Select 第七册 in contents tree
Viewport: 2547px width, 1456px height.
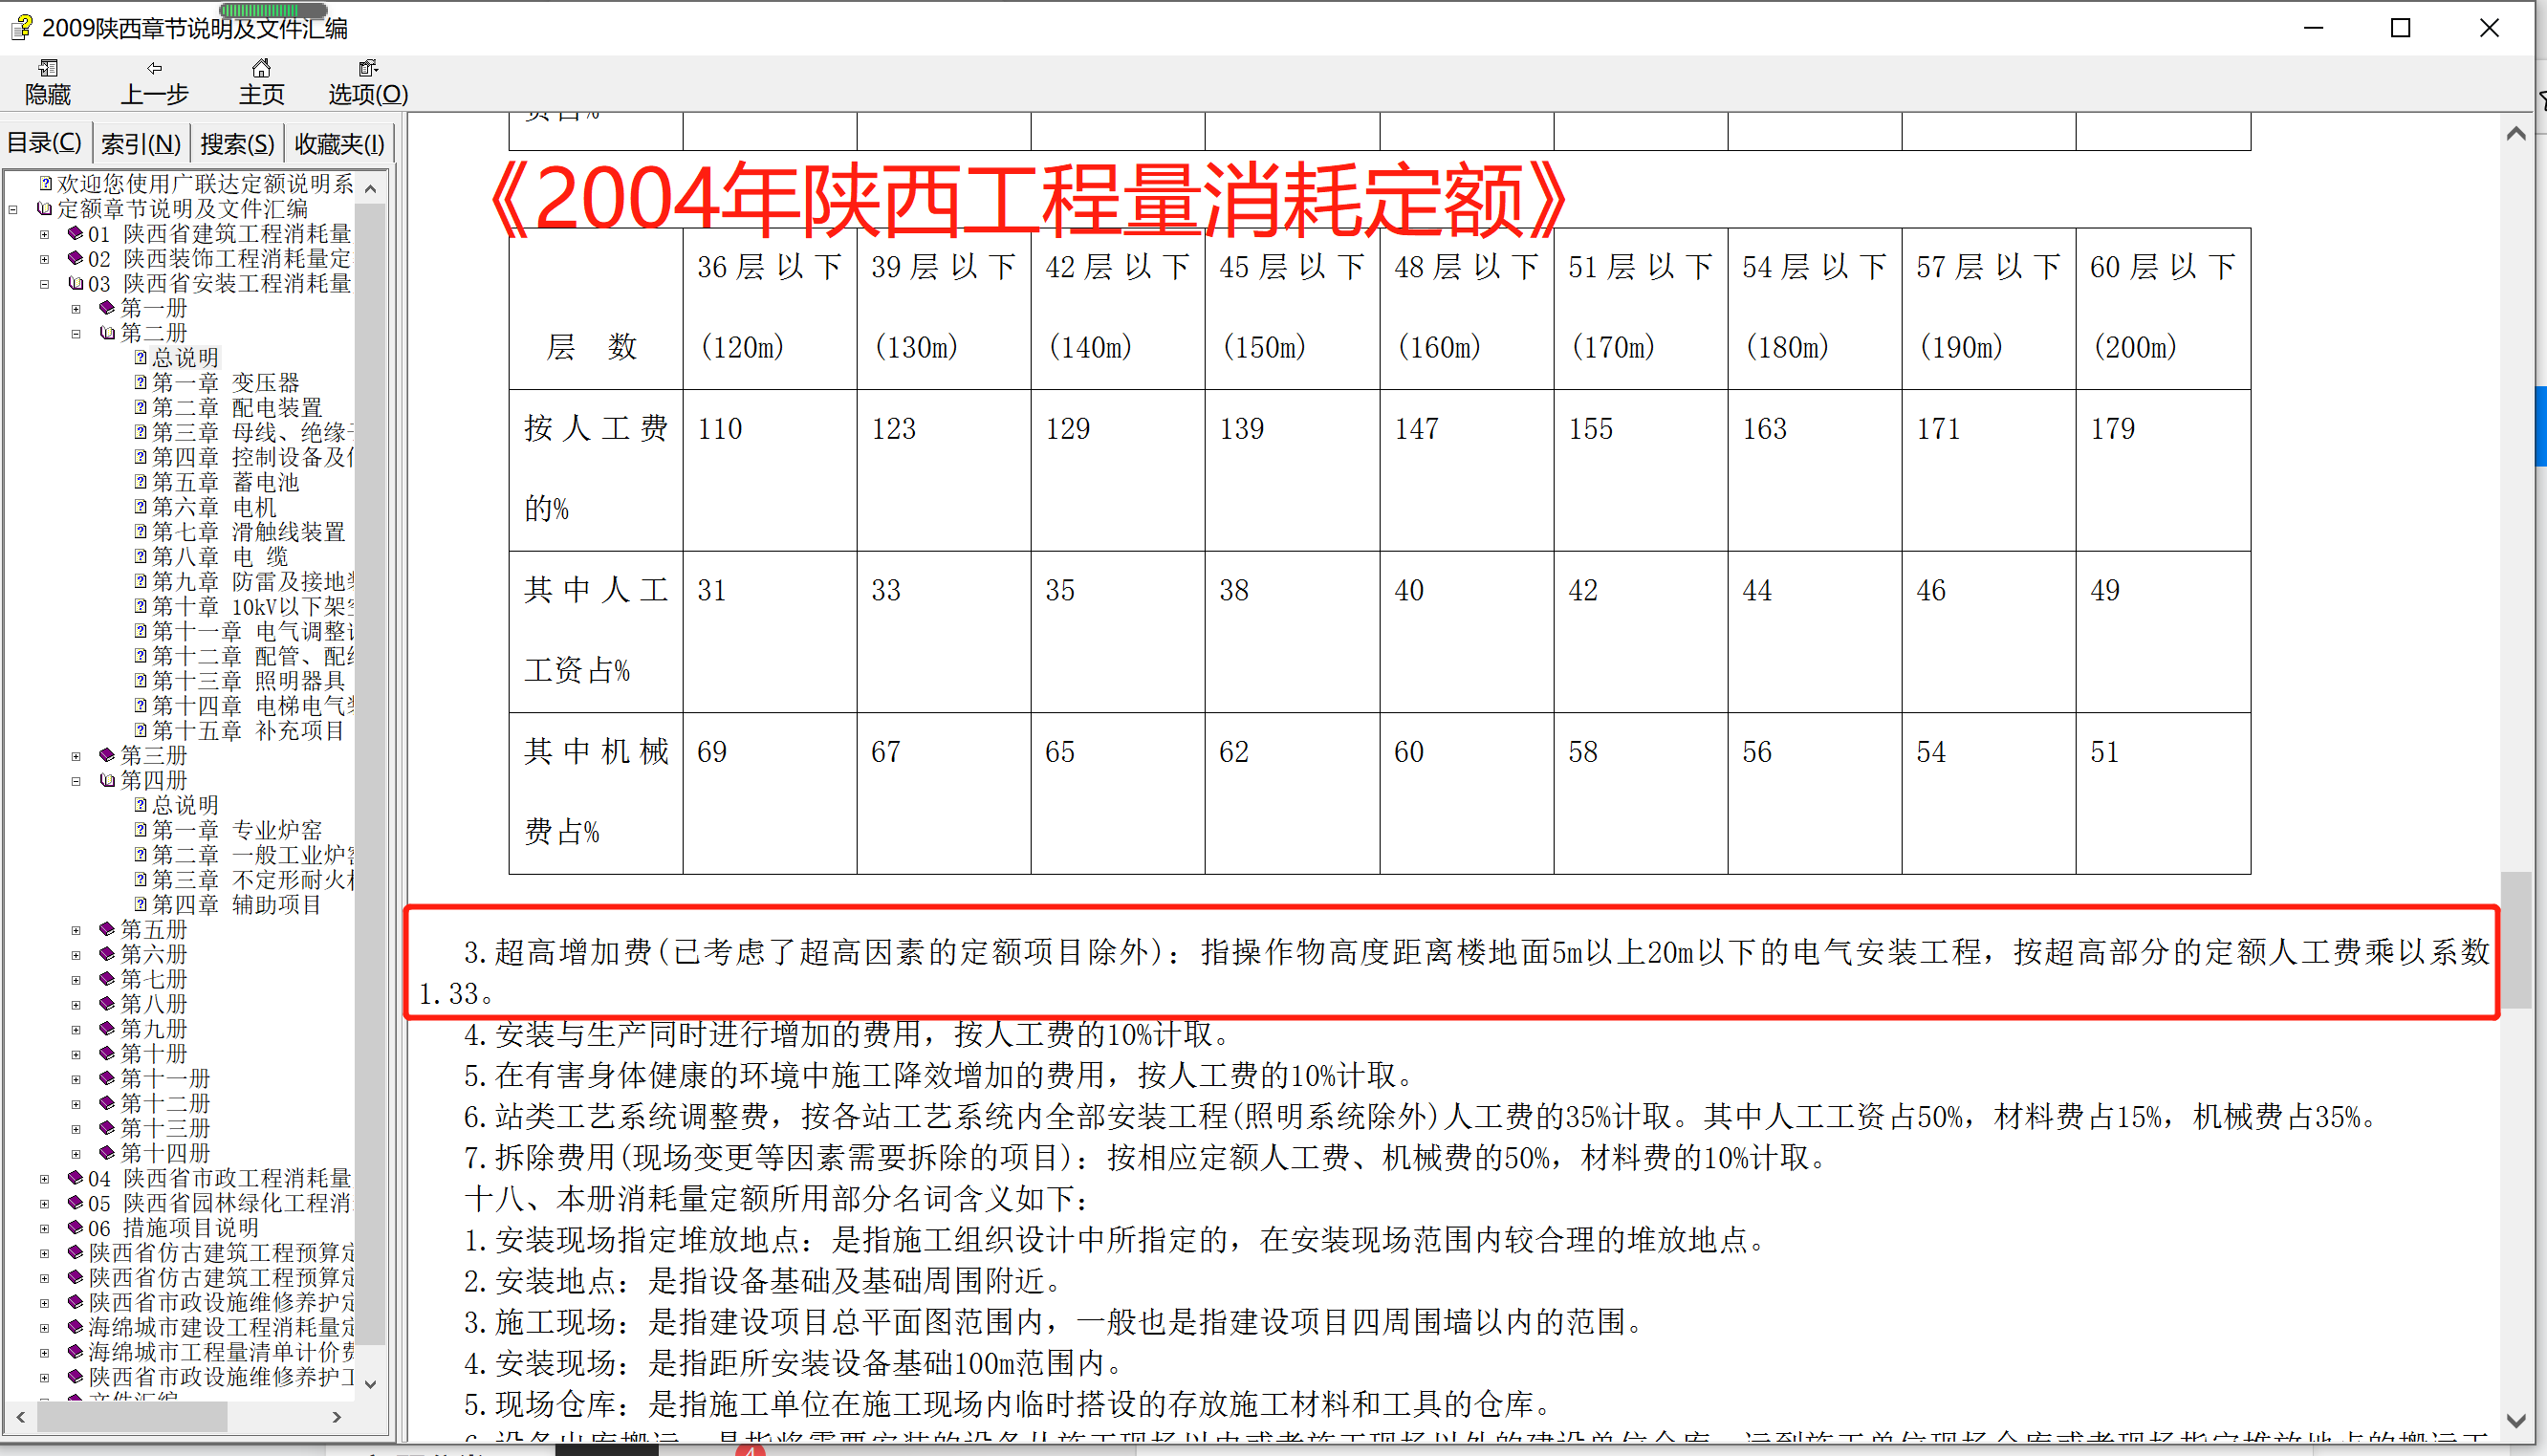coord(154,979)
